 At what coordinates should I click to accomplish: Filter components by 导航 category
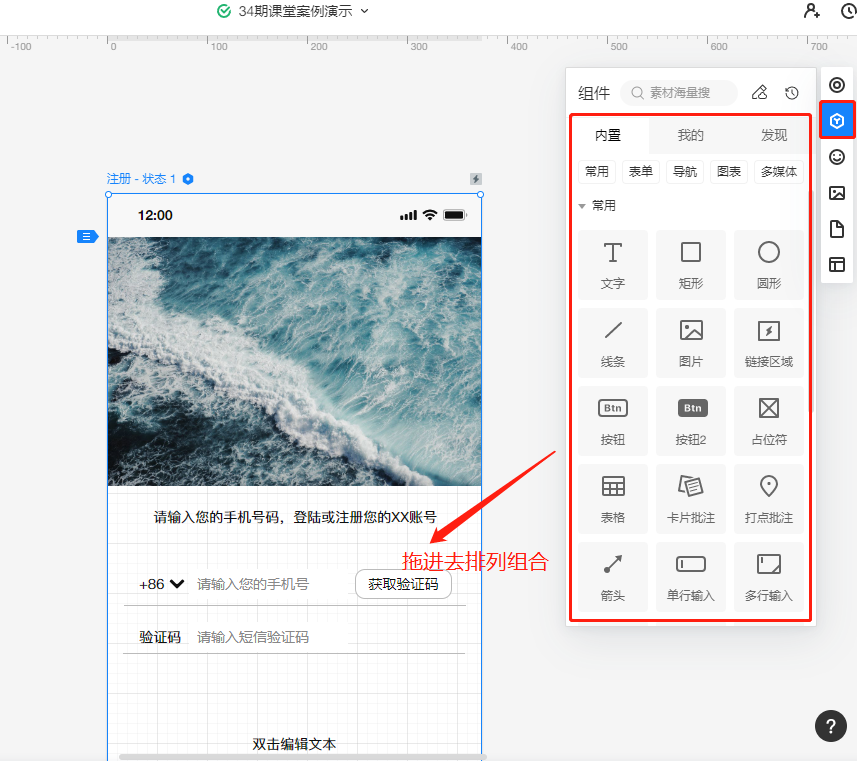tap(685, 172)
